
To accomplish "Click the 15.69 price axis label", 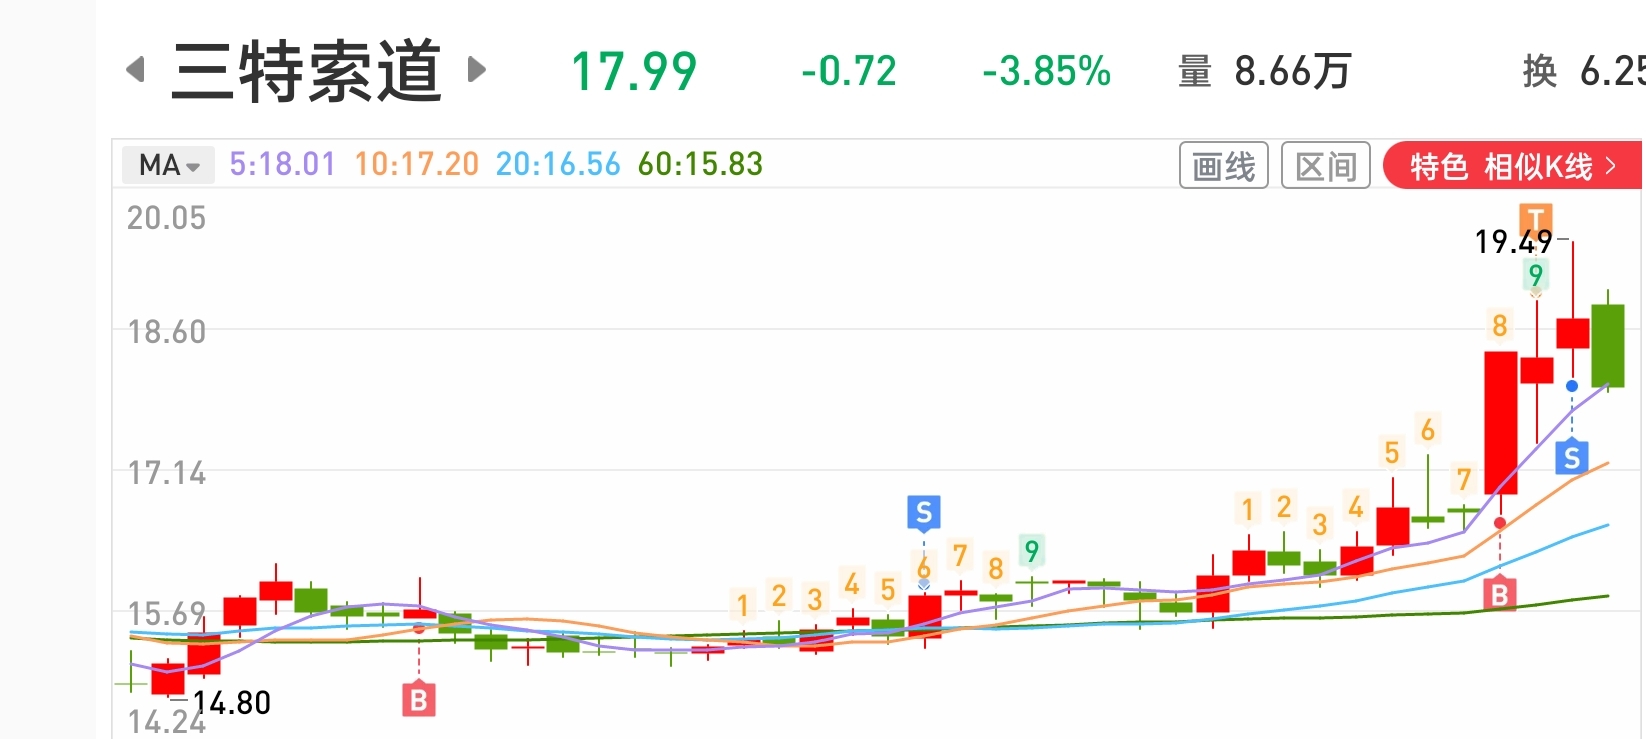I will click(166, 613).
